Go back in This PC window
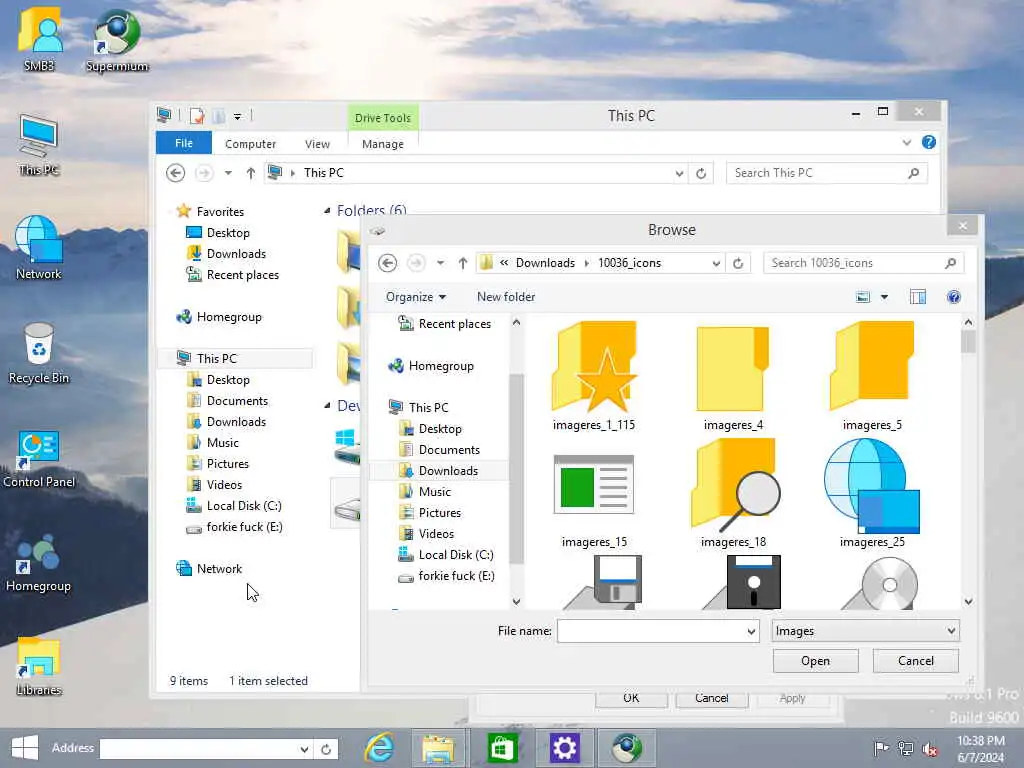 pyautogui.click(x=175, y=173)
